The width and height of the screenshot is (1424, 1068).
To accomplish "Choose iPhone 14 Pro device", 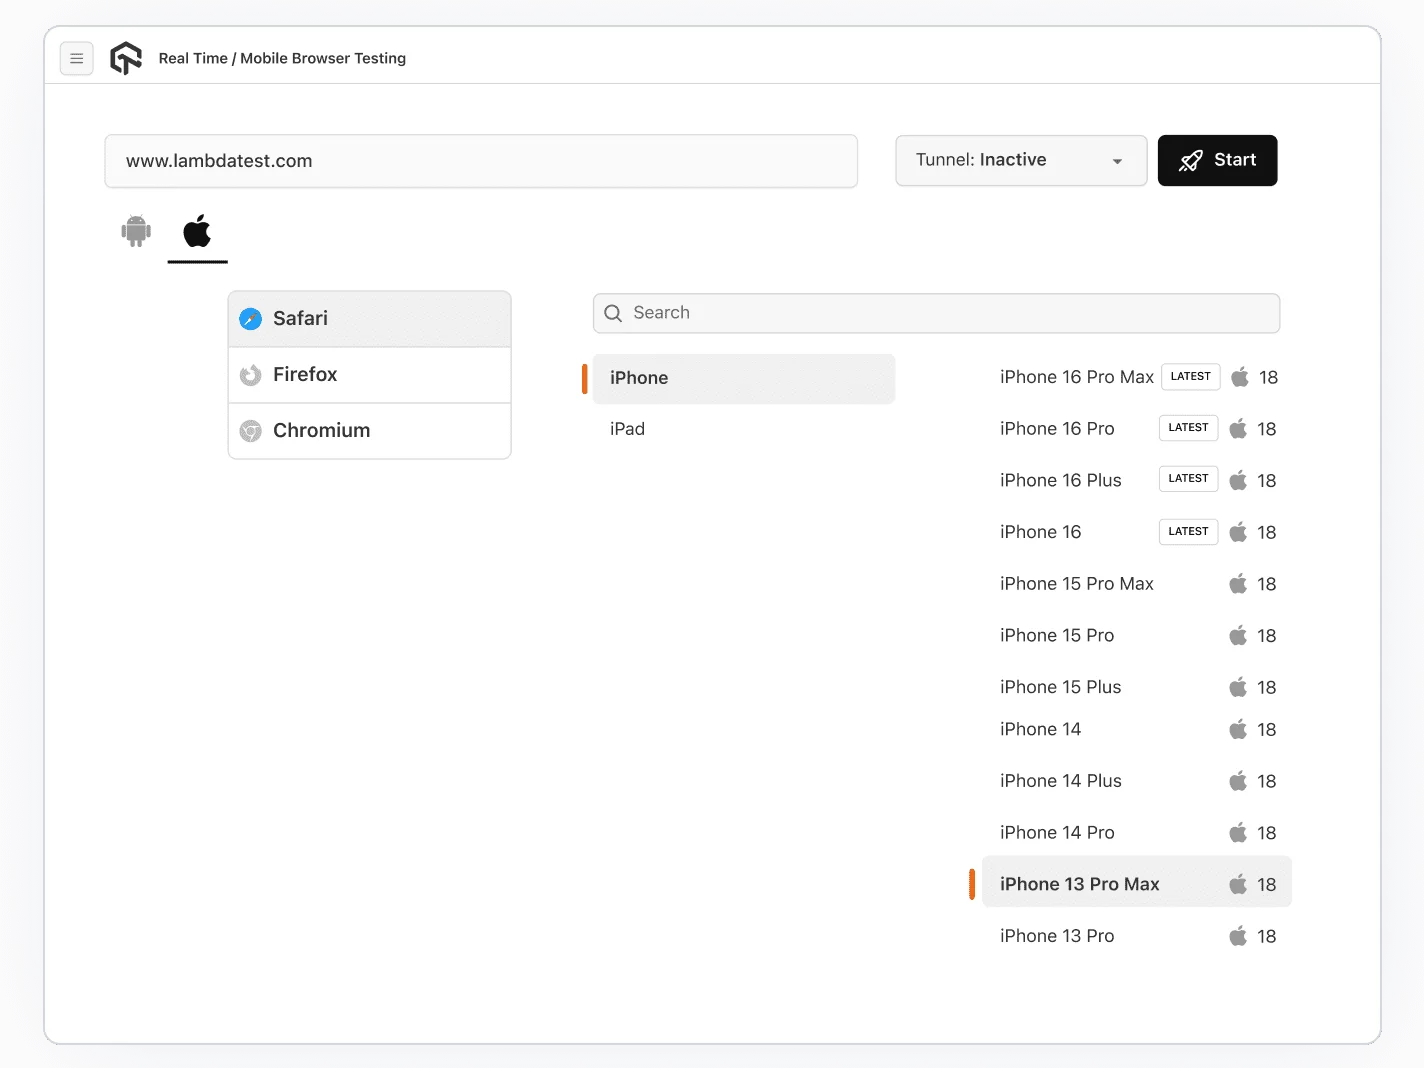I will pyautogui.click(x=1057, y=833).
